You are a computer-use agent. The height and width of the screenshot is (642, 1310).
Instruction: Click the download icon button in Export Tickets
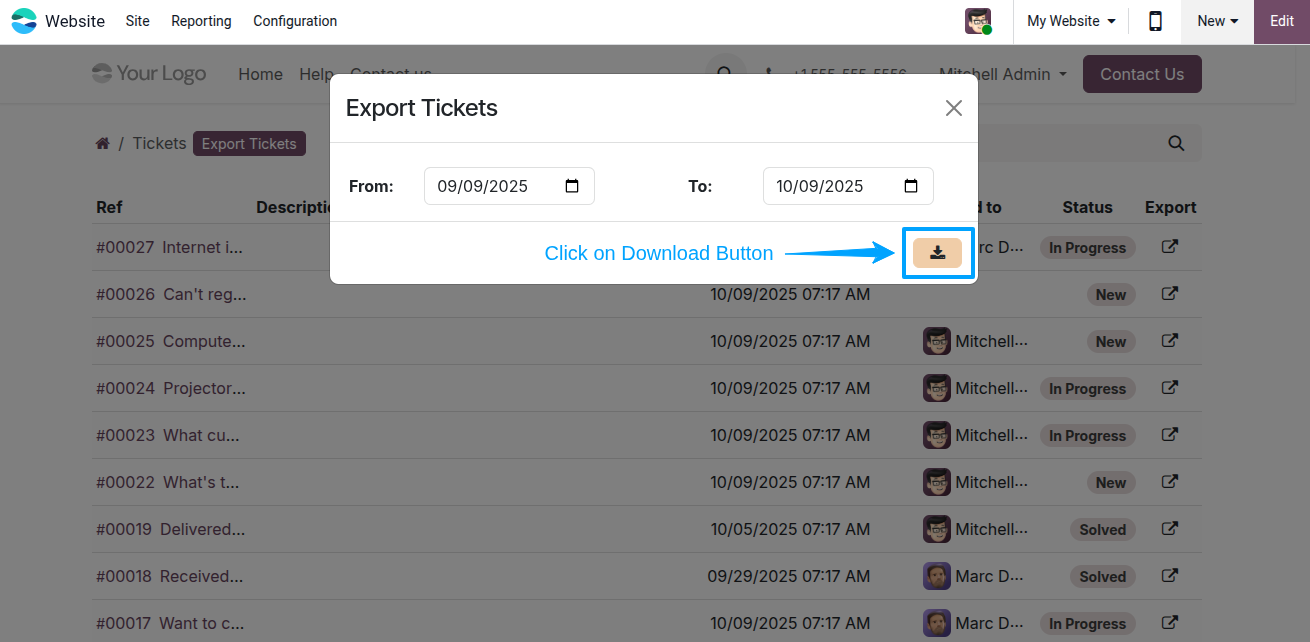click(937, 253)
